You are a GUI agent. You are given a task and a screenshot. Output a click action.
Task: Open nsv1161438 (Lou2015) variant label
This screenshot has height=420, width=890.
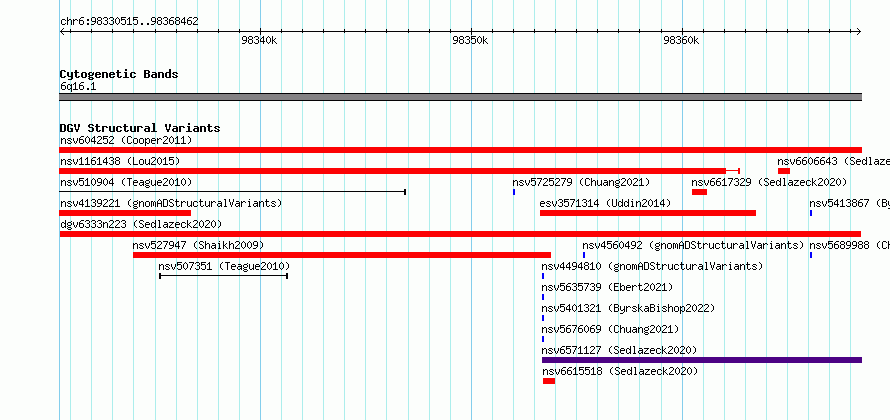120,161
